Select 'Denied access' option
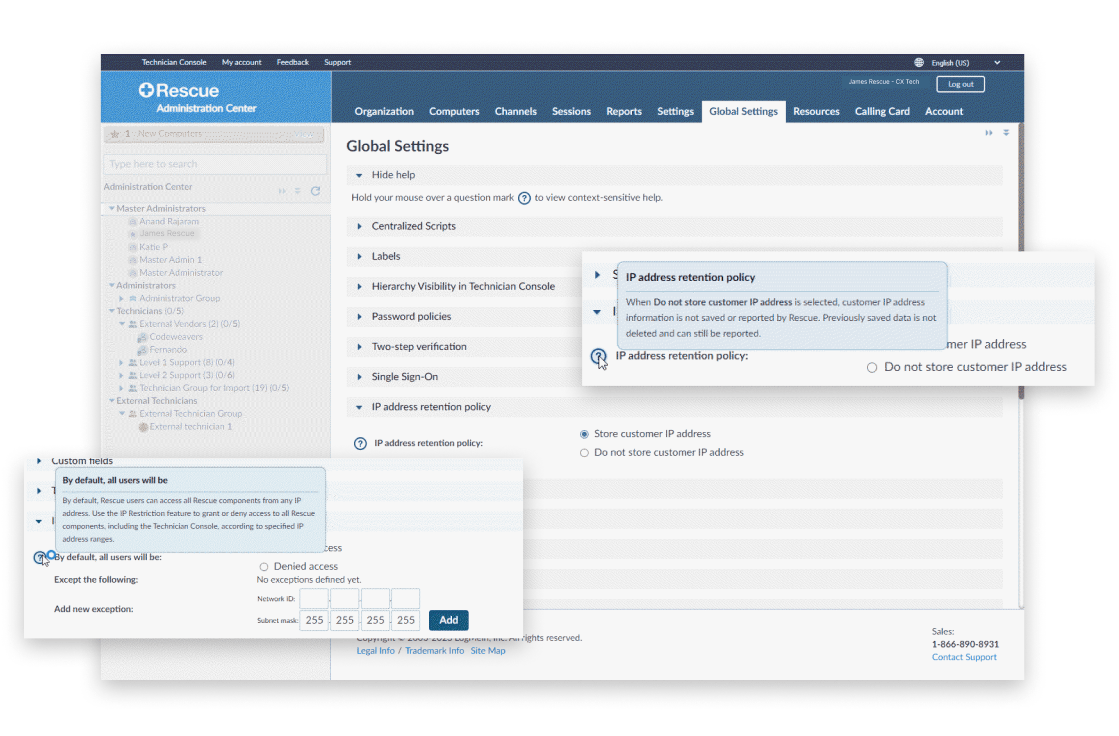Screen dimensions: 1119x736 click(x=262, y=566)
